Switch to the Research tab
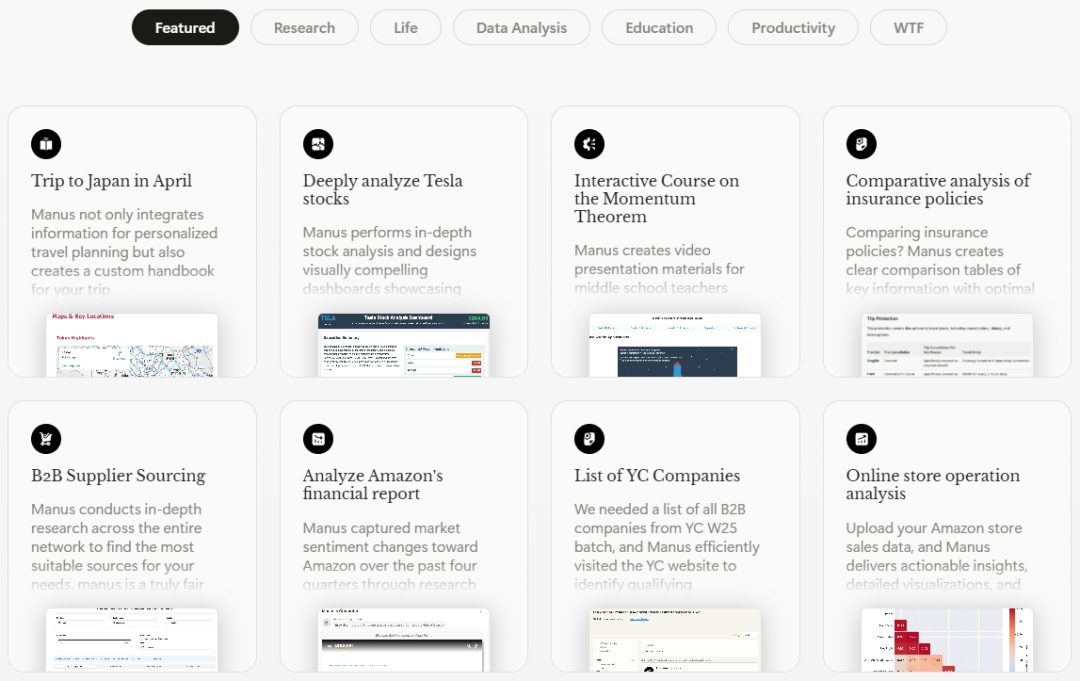 point(304,28)
